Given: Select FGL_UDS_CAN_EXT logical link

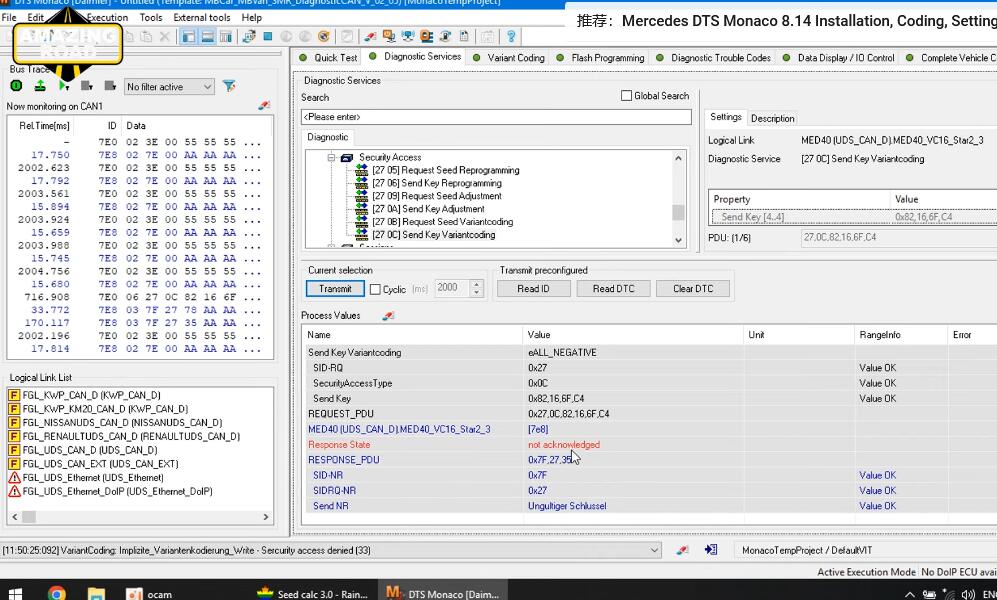Looking at the screenshot, I should tap(100, 463).
